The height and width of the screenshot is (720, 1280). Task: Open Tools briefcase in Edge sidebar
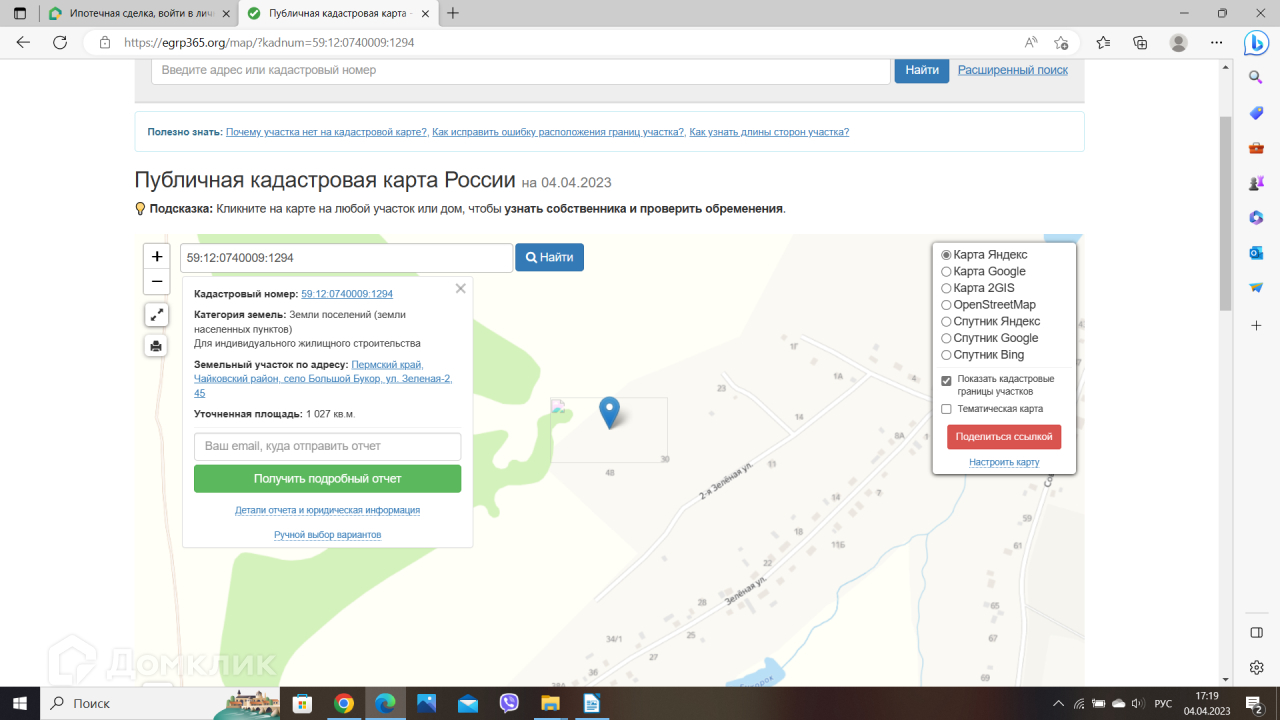[x=1256, y=149]
